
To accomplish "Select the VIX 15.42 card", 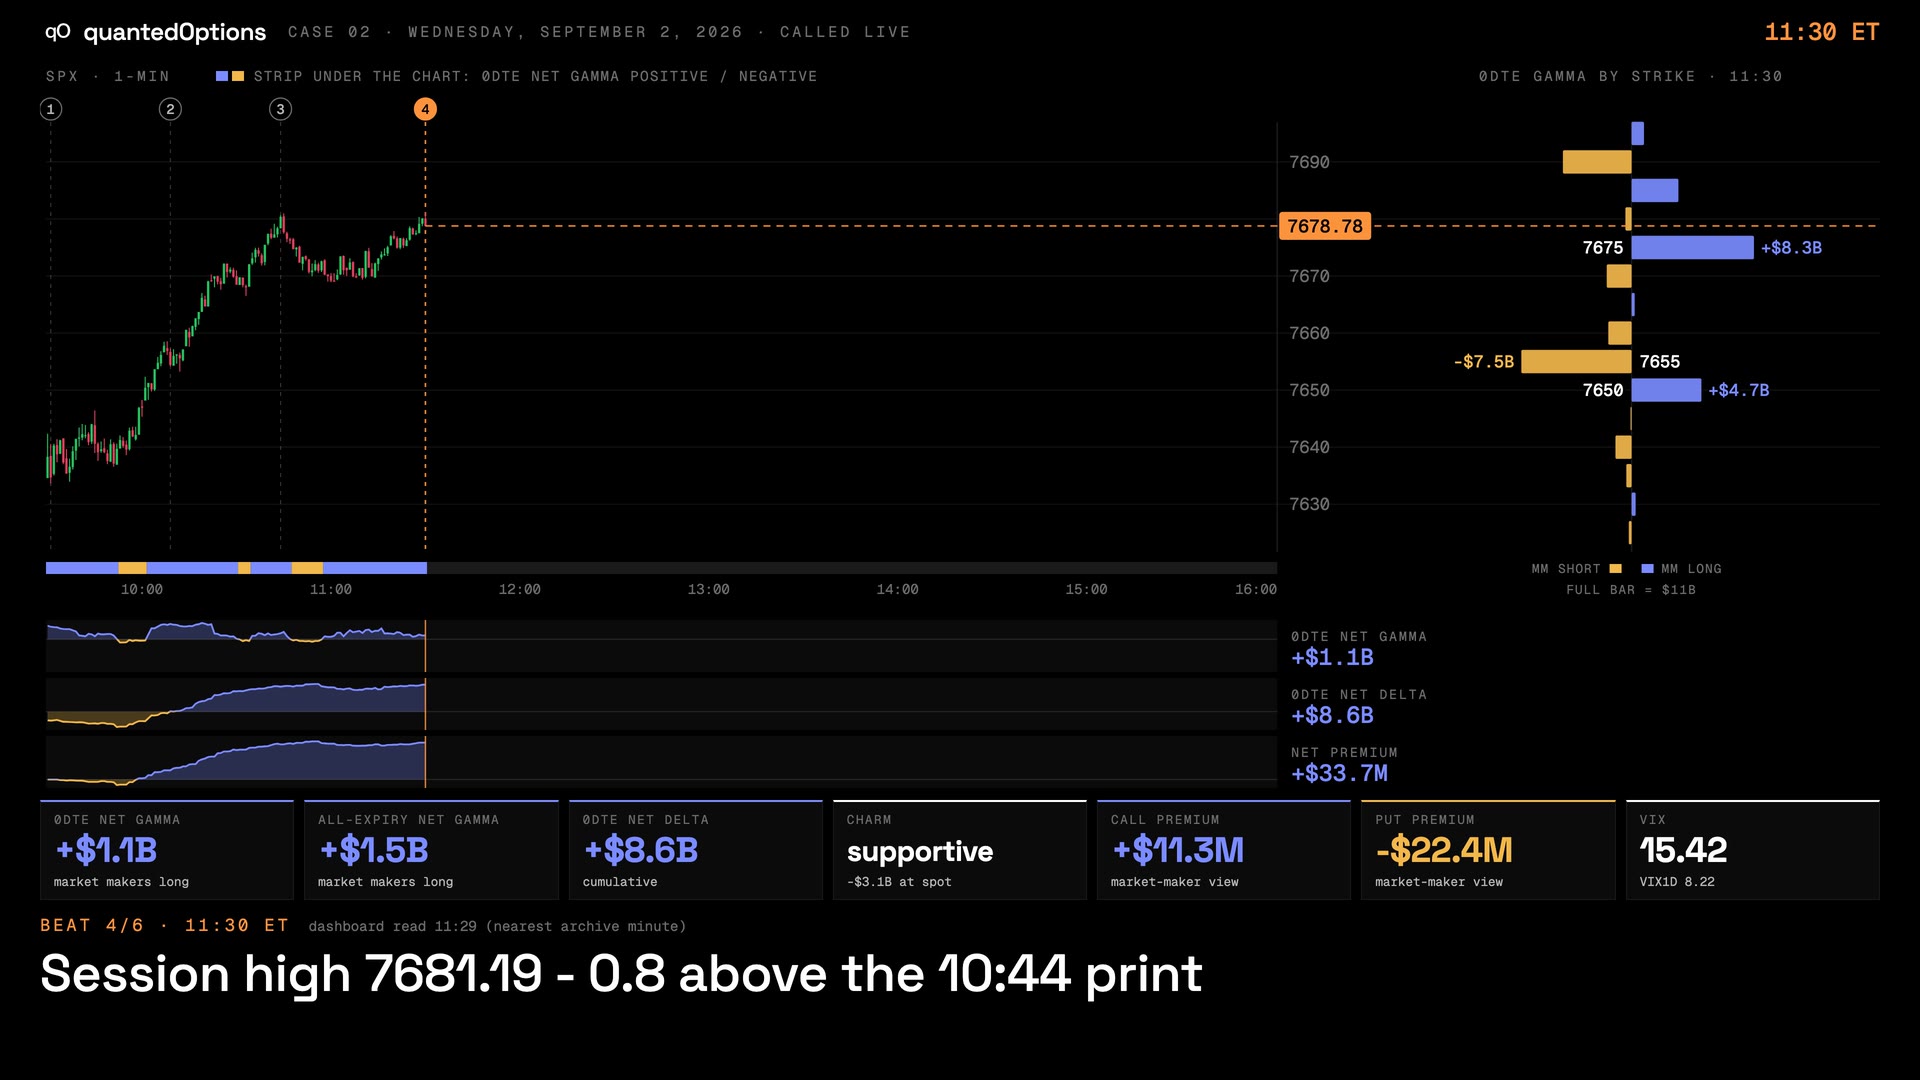I will [1753, 850].
